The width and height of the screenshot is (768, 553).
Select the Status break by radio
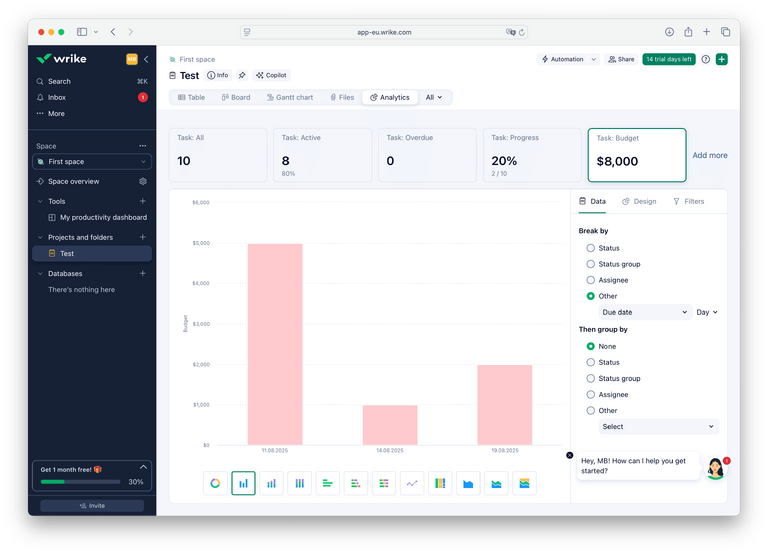pos(591,248)
